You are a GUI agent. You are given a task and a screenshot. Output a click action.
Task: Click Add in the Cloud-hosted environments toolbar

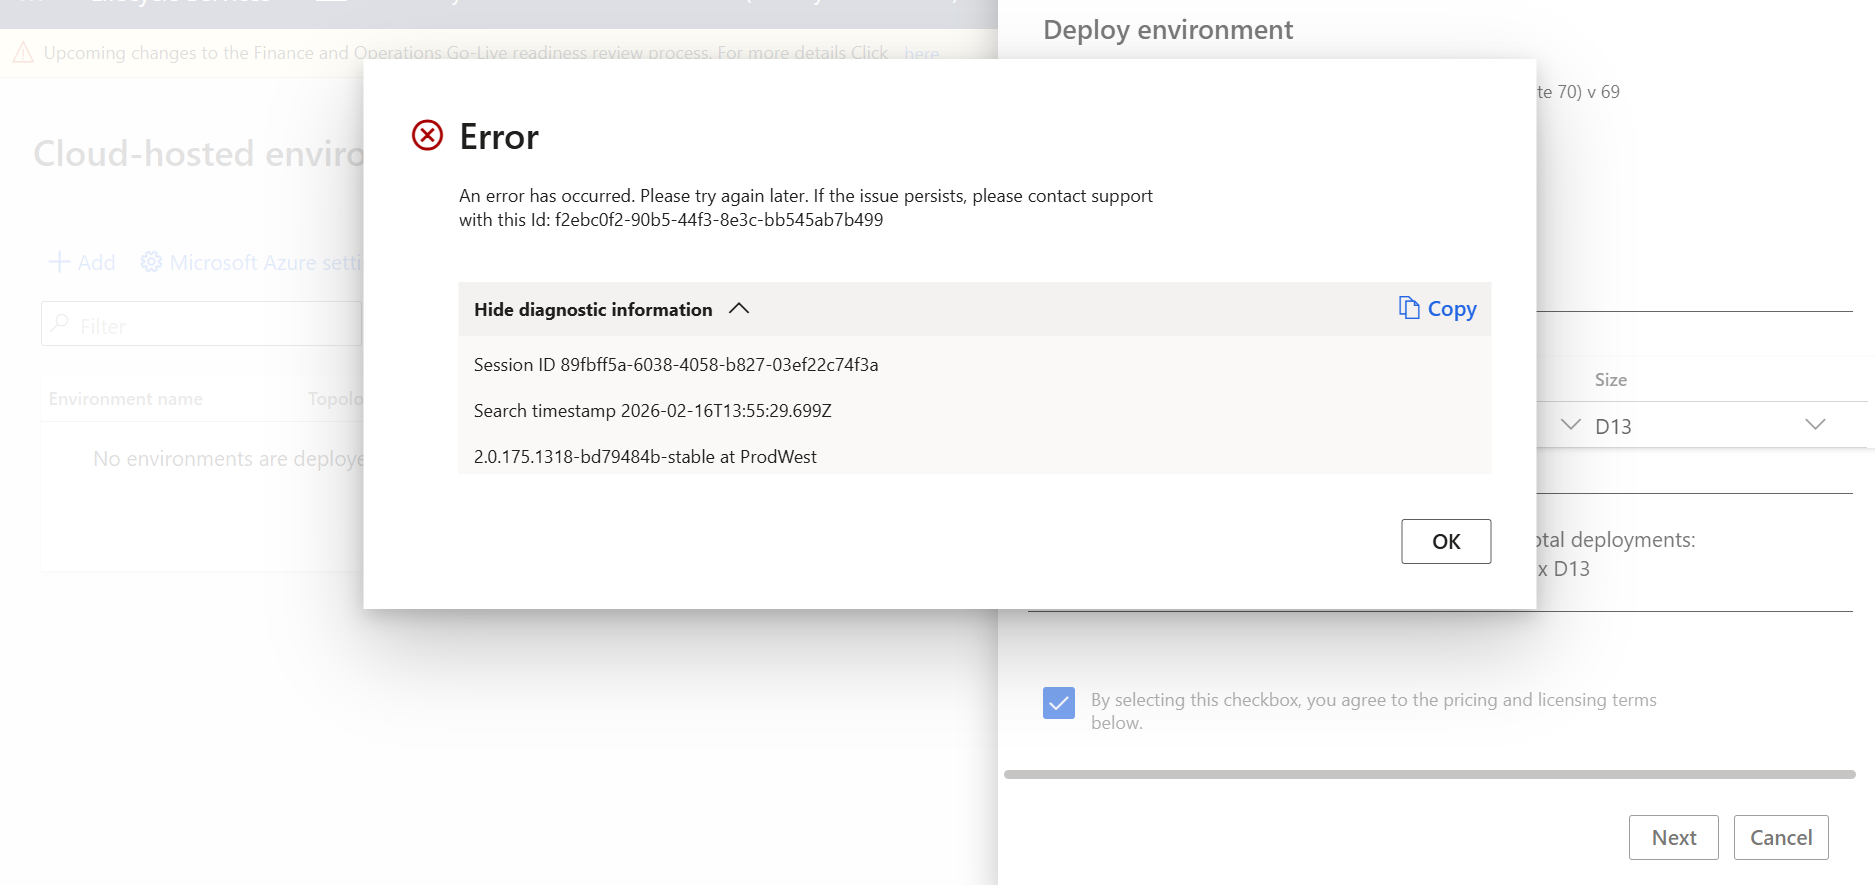82,262
